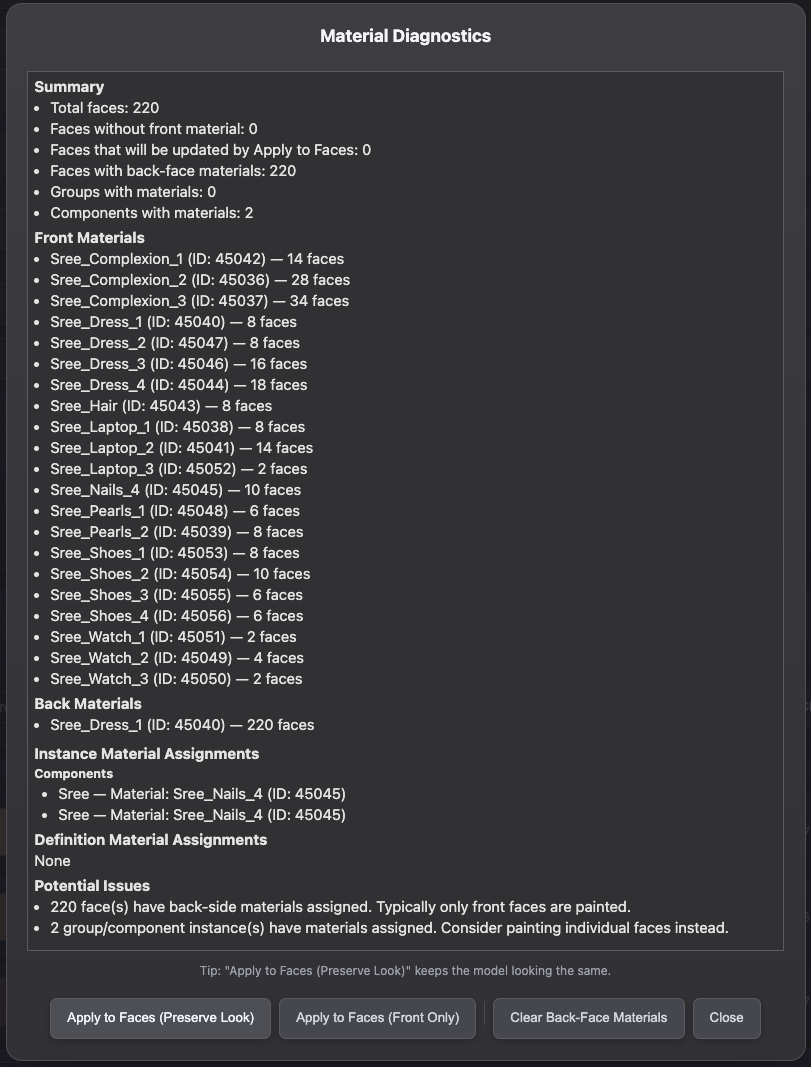Click the Apply to Faces tip text
The image size is (811, 1067).
pyautogui.click(x=405, y=971)
